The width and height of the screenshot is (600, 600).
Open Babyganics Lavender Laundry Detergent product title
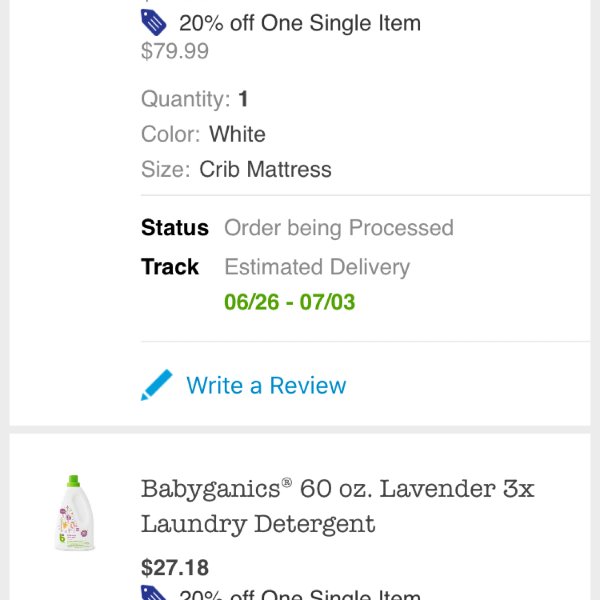(338, 506)
